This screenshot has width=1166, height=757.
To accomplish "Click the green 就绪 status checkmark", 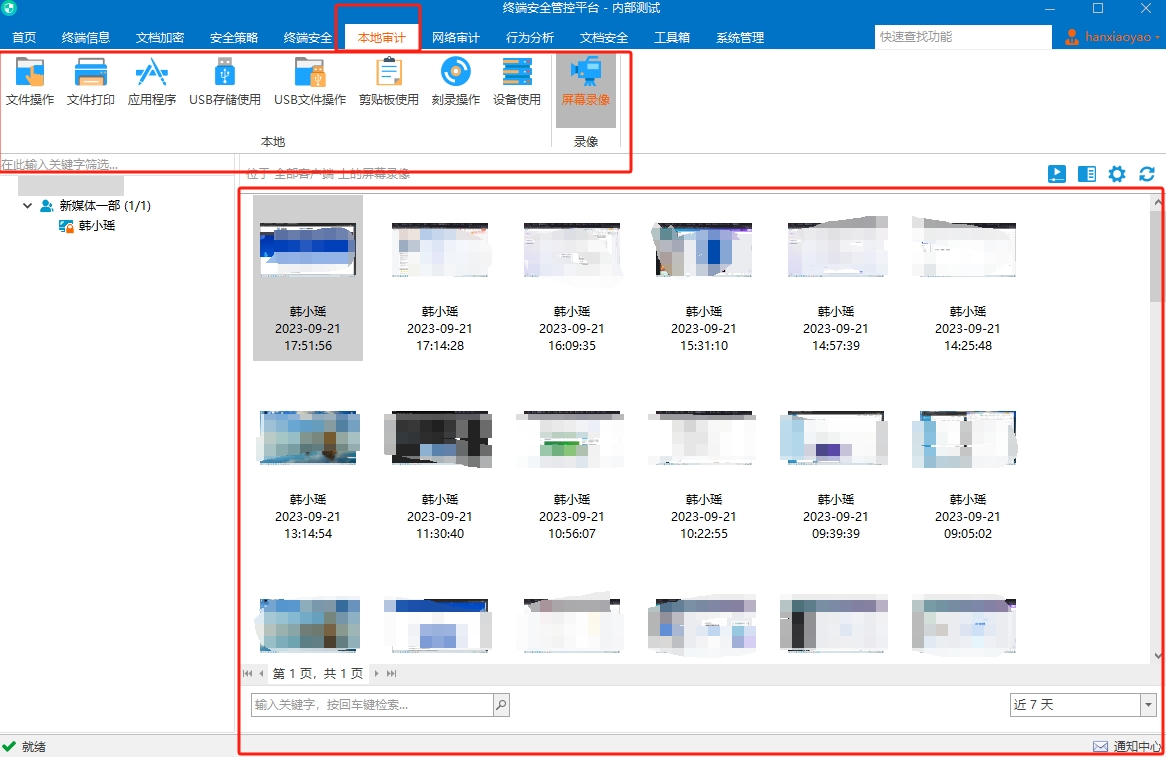I will click(x=9, y=746).
